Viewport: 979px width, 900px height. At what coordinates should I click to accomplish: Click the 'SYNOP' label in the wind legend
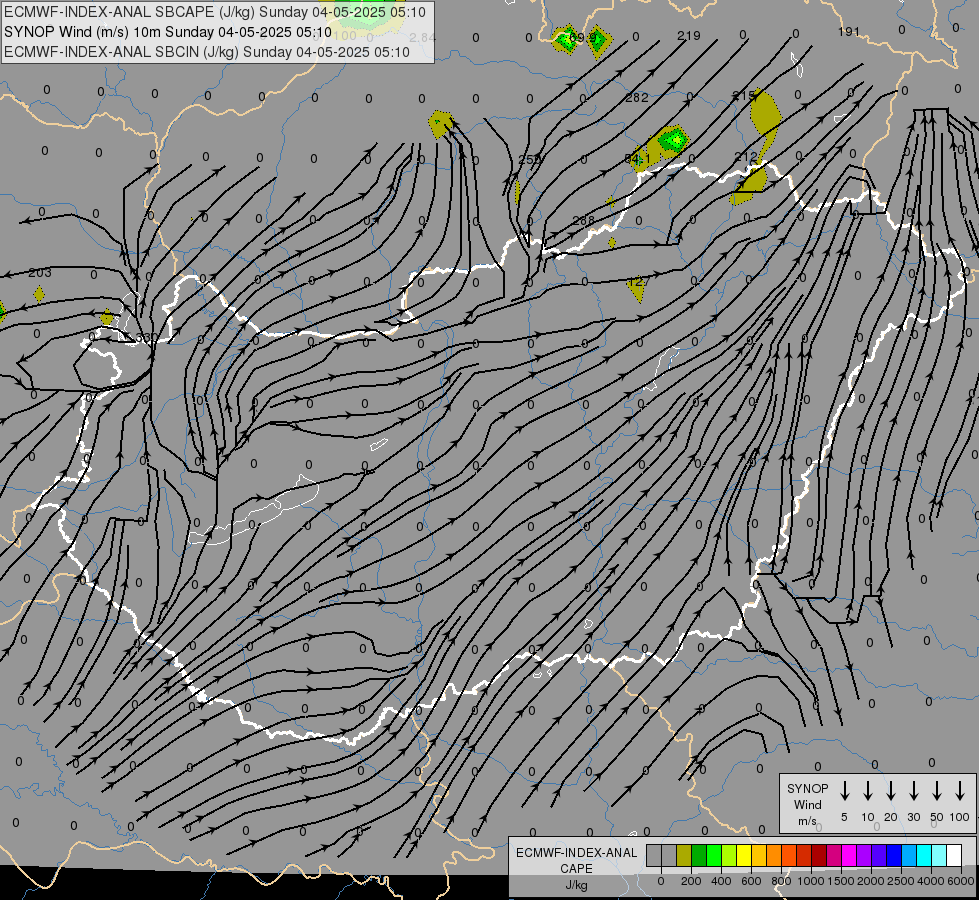click(807, 788)
